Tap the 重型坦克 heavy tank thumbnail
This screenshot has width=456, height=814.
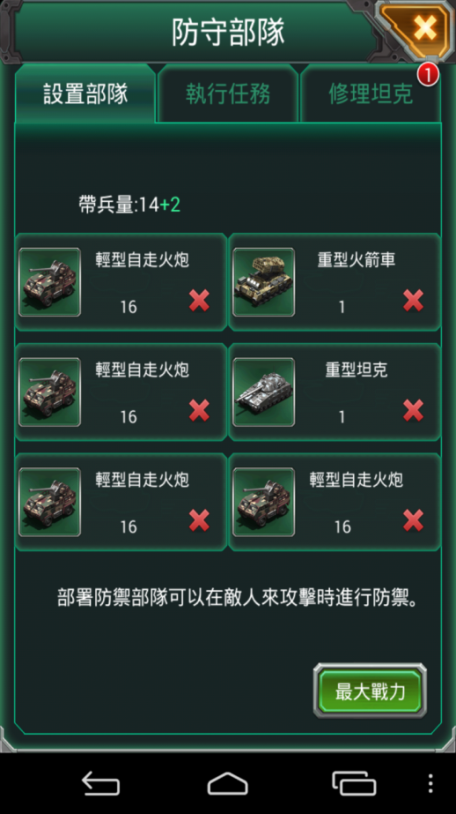[x=264, y=392]
